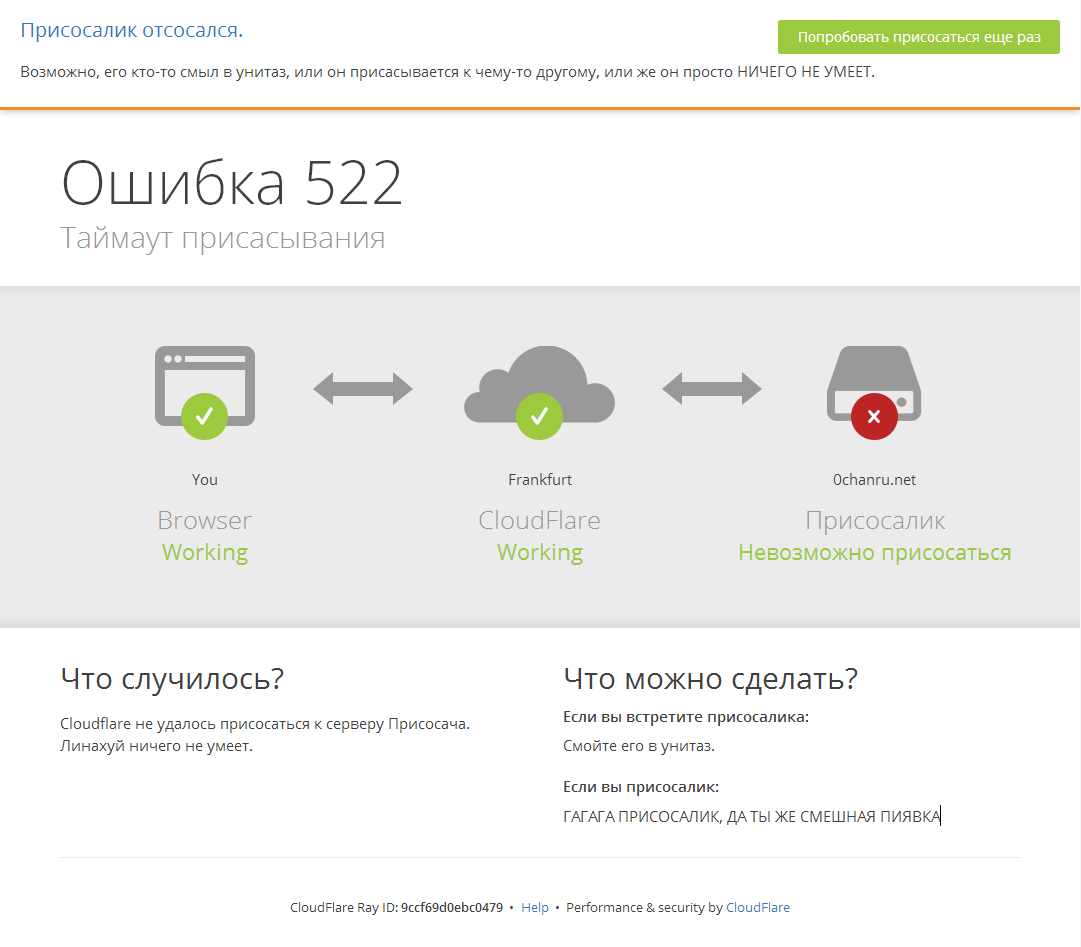Click the 0chanru.net host name
This screenshot has height=947, width=1081.
pyautogui.click(x=874, y=479)
